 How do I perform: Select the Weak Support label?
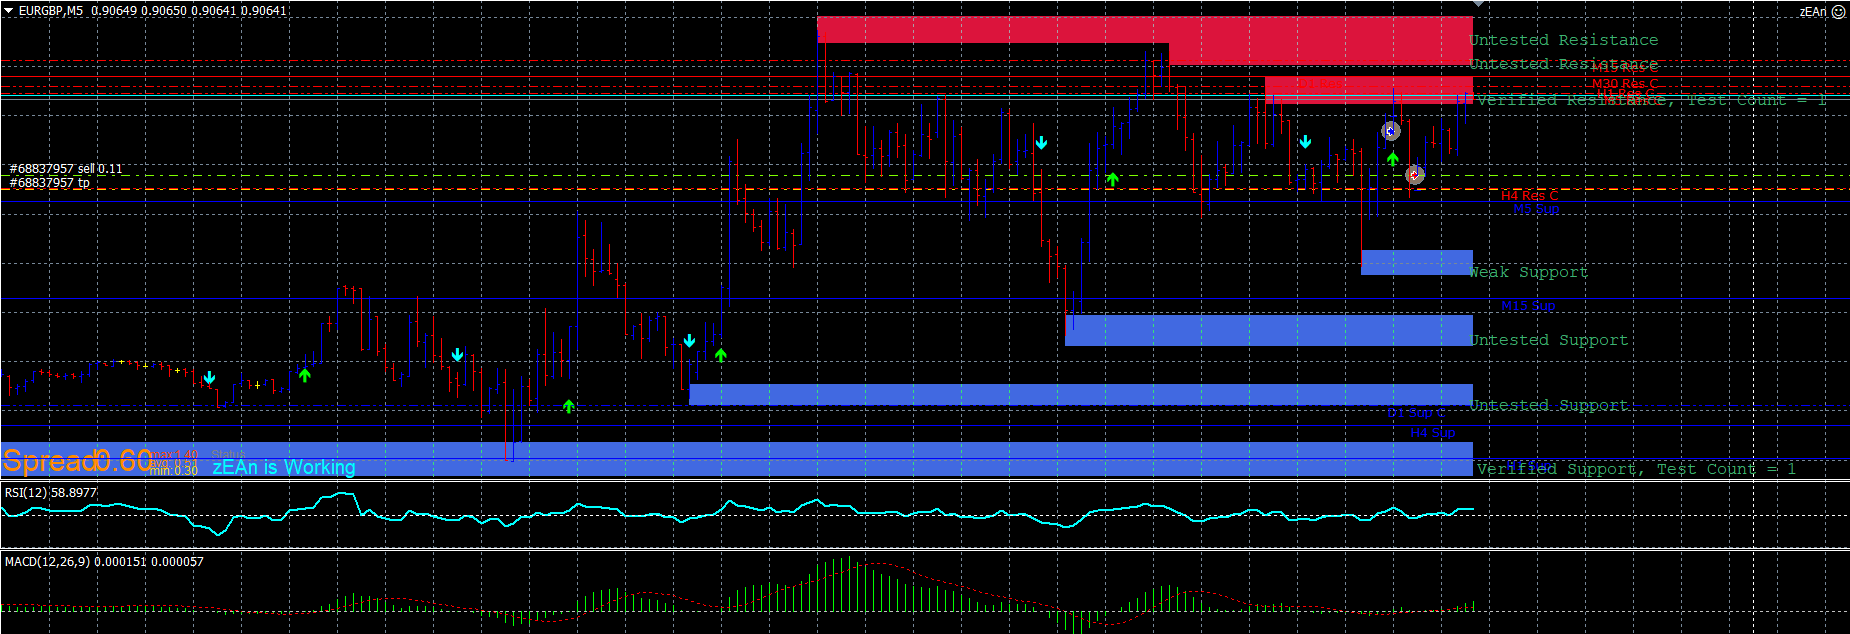click(1528, 272)
